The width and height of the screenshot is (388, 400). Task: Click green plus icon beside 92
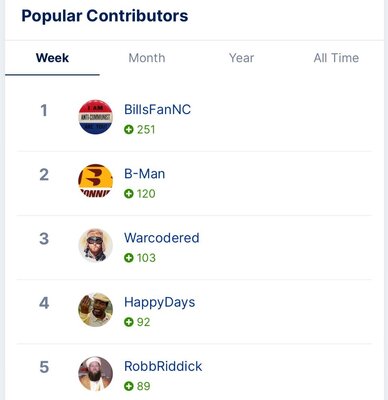129,322
